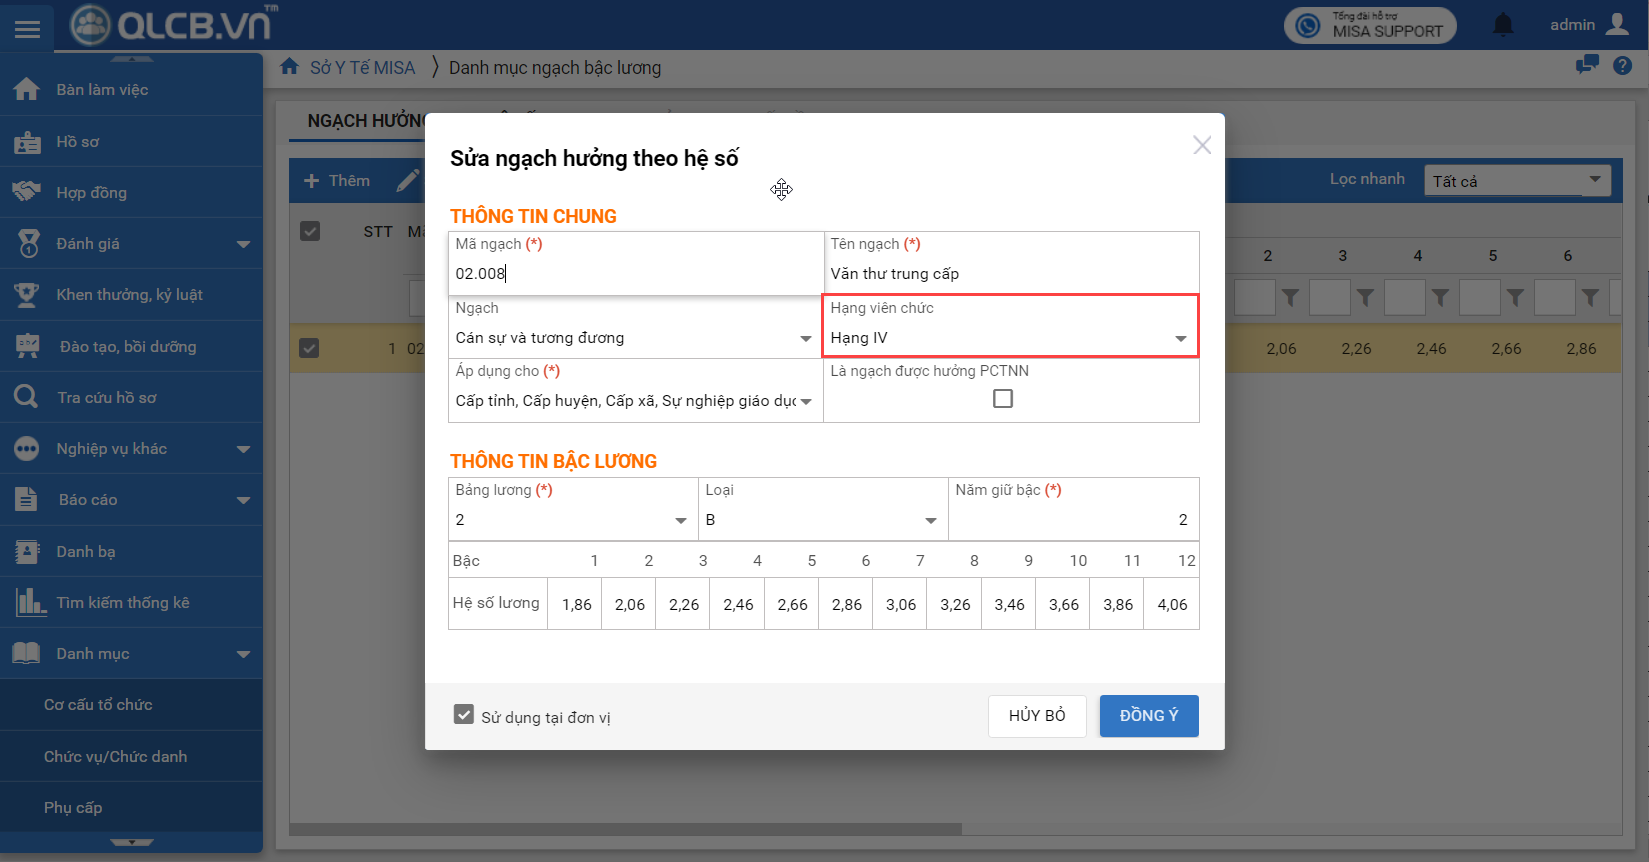Open the feedback chat icon
Image resolution: width=1649 pixels, height=862 pixels.
click(1587, 66)
